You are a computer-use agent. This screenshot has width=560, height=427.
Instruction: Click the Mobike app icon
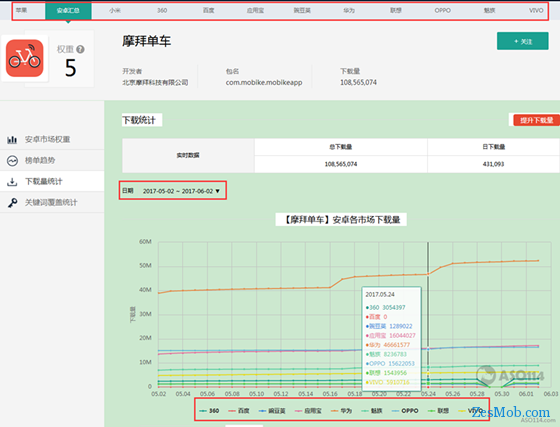click(x=25, y=58)
